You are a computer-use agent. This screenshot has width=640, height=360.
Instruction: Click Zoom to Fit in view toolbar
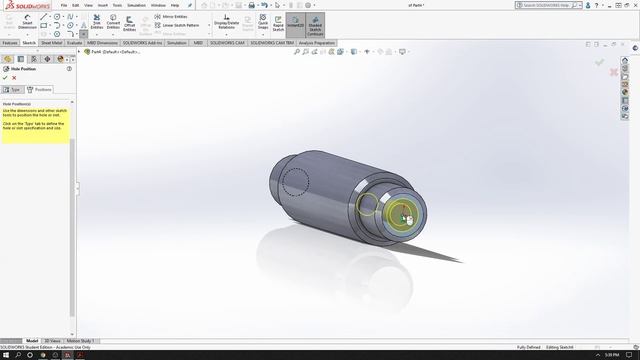297,52
